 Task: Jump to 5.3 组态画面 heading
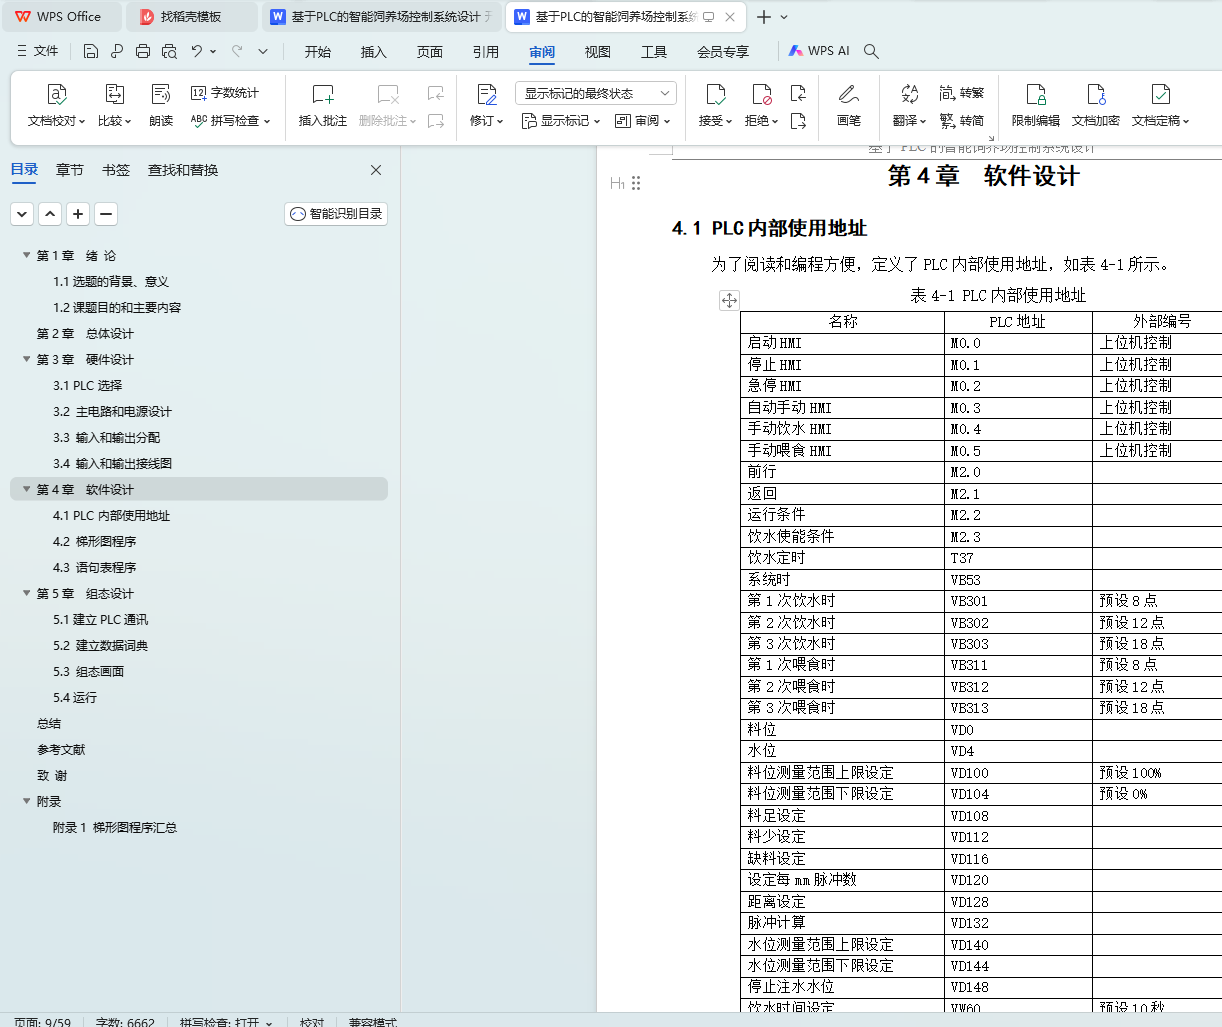point(89,671)
